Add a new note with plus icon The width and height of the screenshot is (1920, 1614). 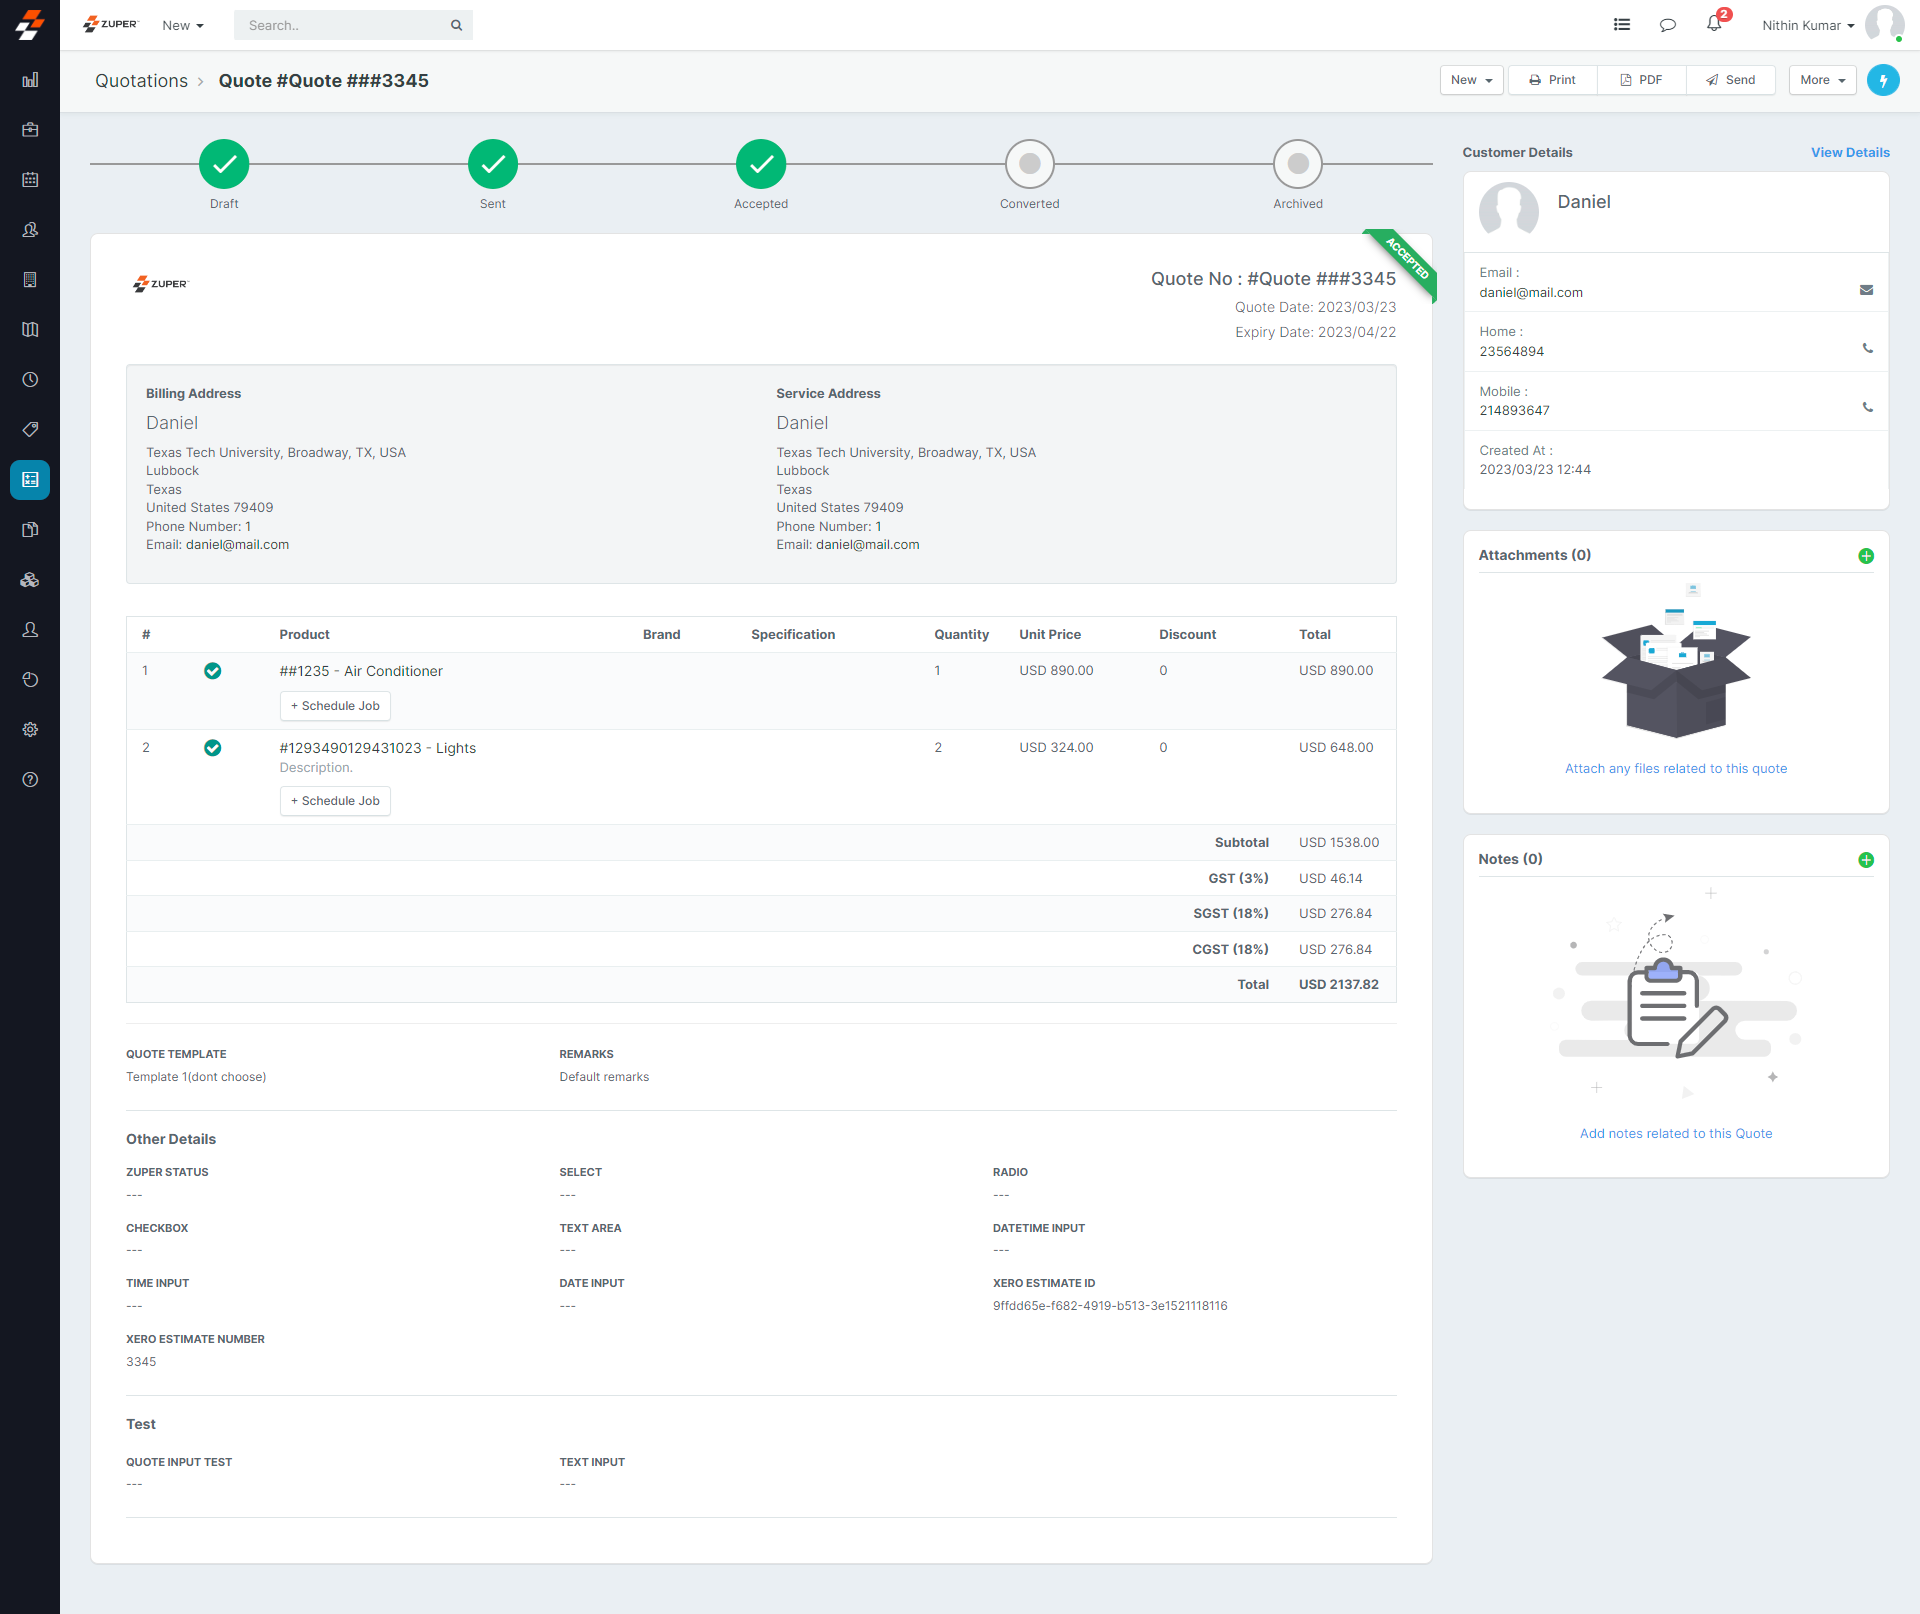[x=1866, y=860]
